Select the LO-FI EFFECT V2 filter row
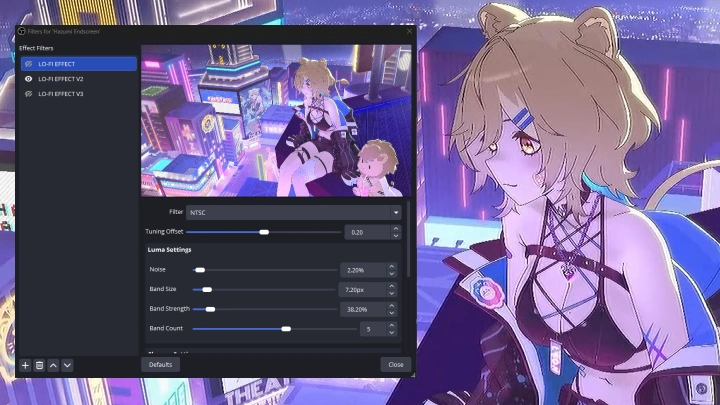 point(79,79)
